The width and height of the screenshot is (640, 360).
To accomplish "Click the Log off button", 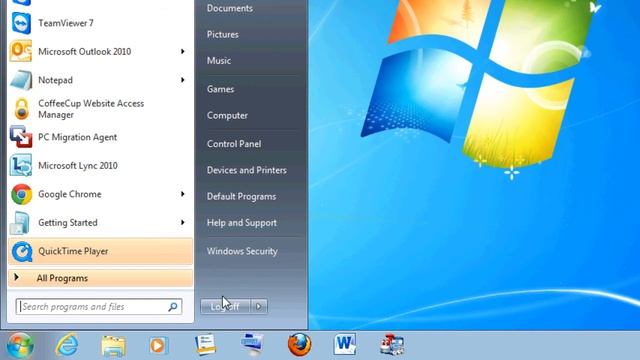I will 225,307.
